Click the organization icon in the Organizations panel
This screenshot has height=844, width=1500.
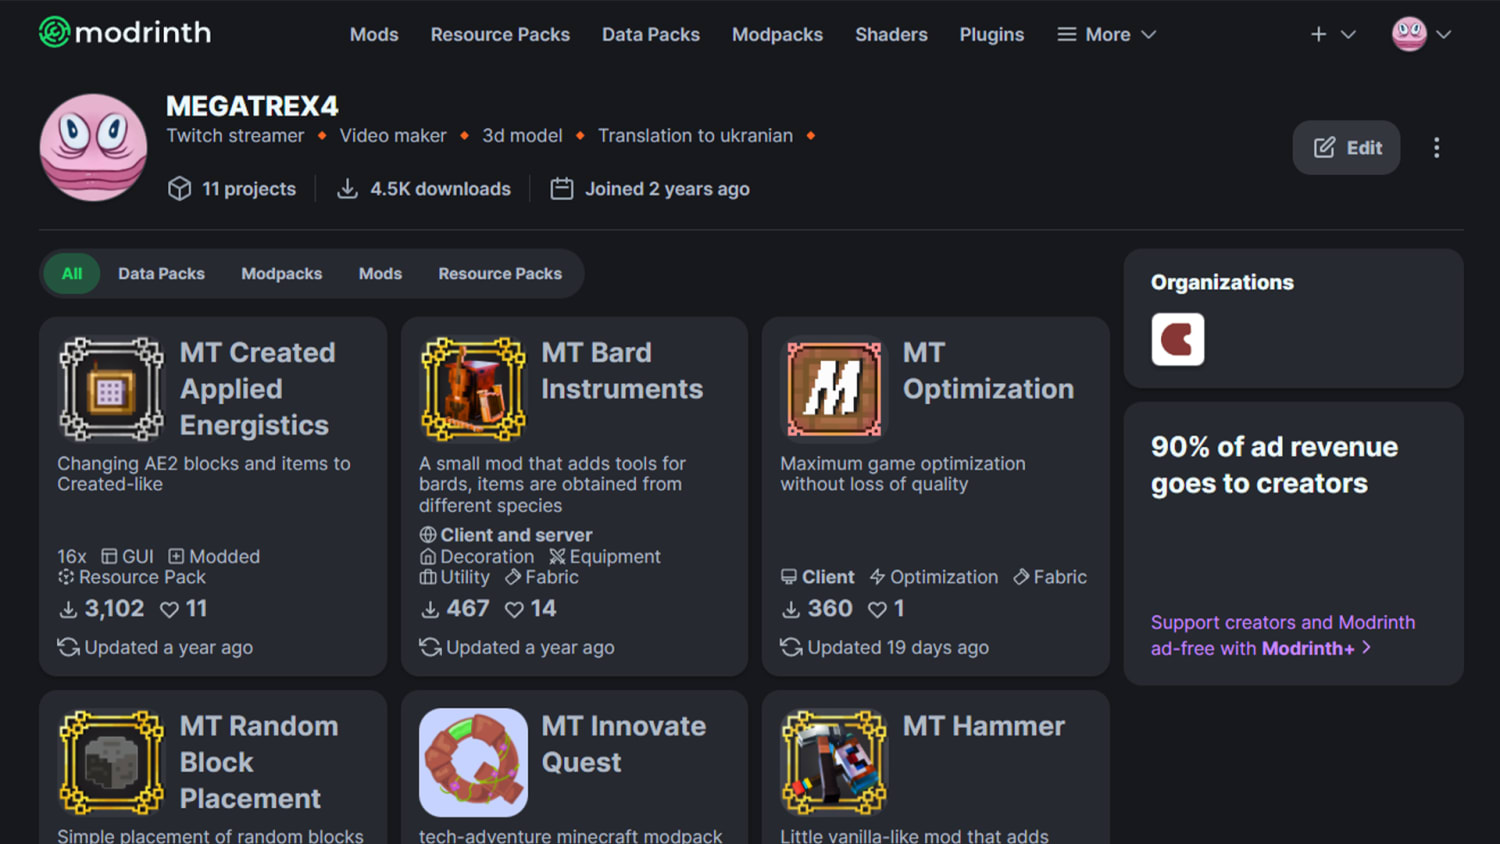click(x=1177, y=339)
